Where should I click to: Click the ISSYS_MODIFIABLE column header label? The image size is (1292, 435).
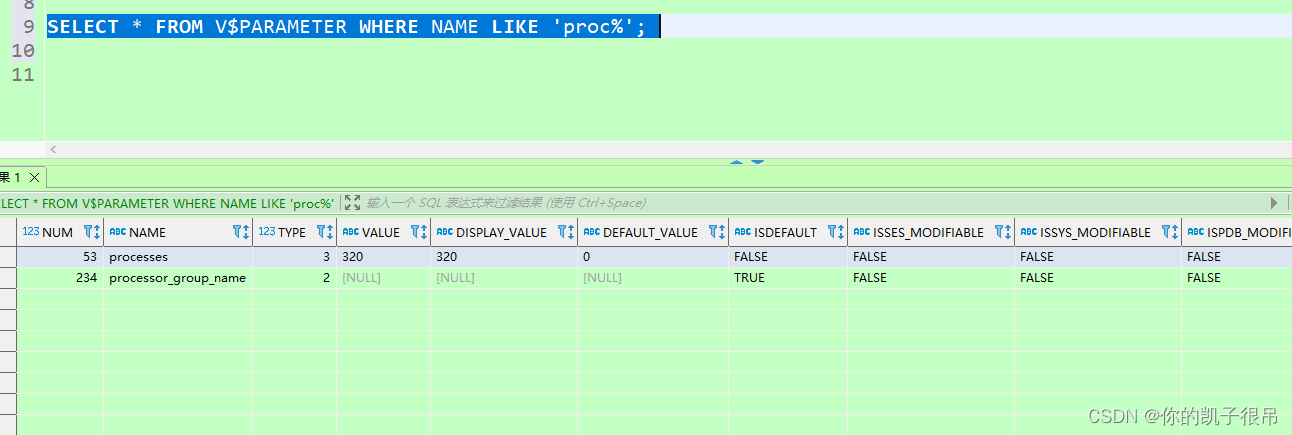click(1095, 232)
